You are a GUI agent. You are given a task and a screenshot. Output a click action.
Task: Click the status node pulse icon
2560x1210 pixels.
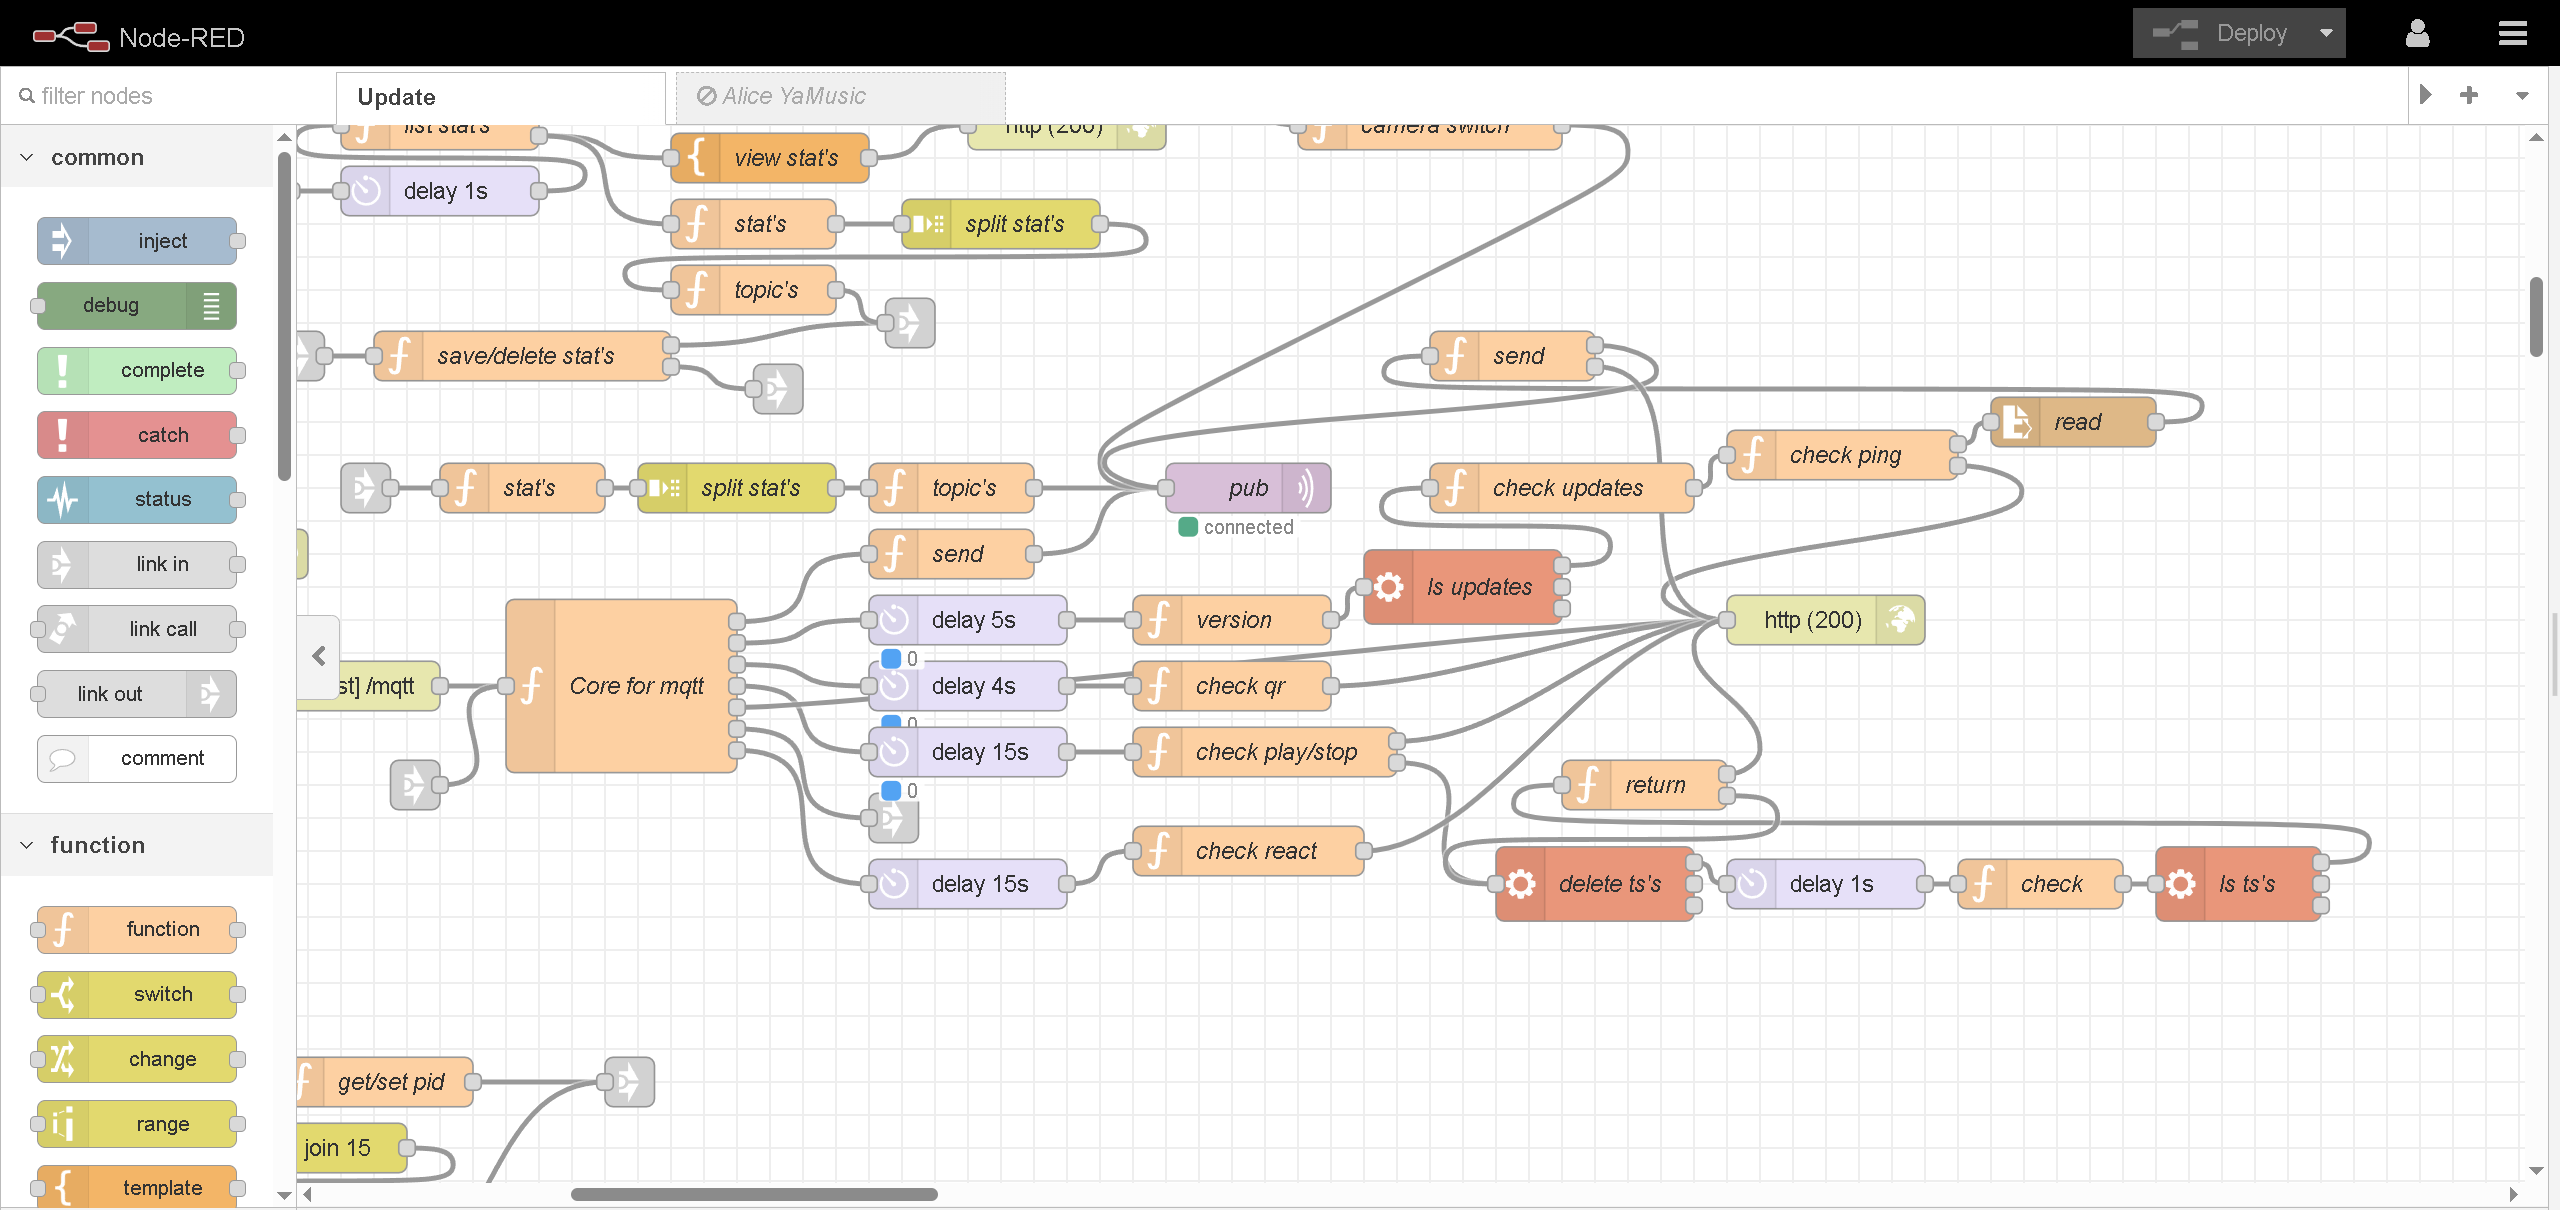coord(62,499)
